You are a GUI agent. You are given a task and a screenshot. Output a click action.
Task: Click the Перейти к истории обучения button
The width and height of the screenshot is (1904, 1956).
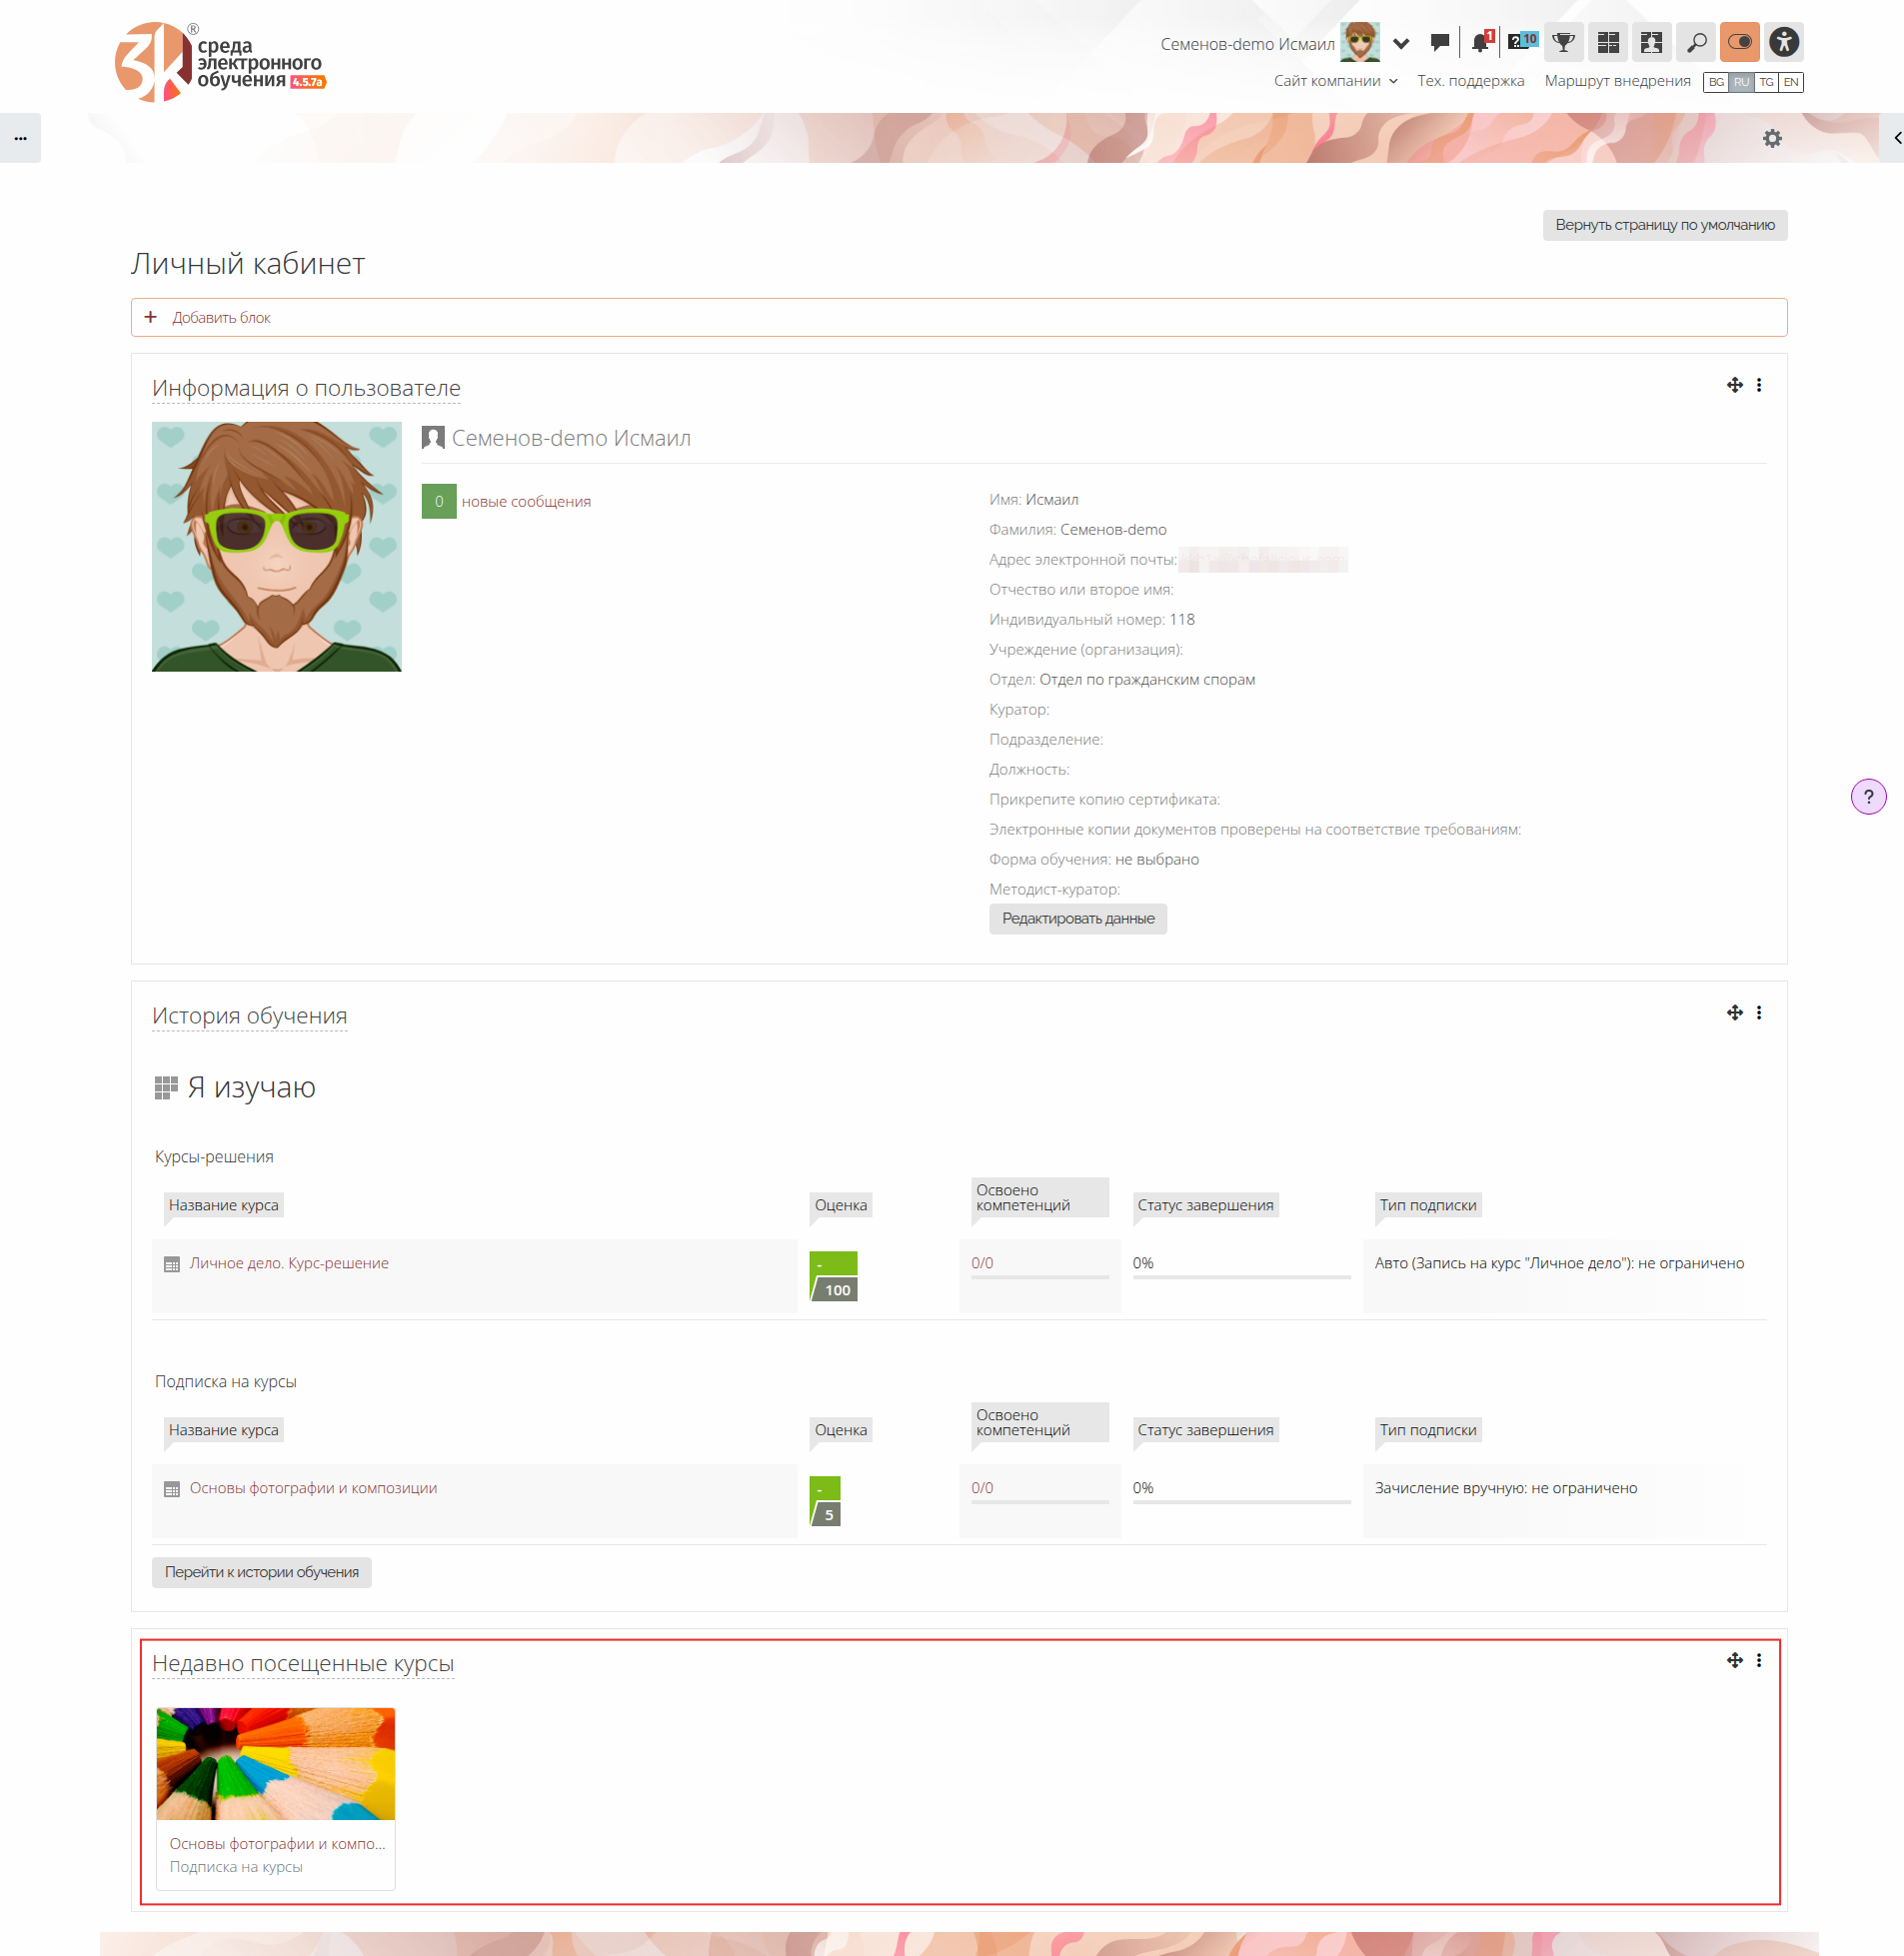click(x=261, y=1571)
